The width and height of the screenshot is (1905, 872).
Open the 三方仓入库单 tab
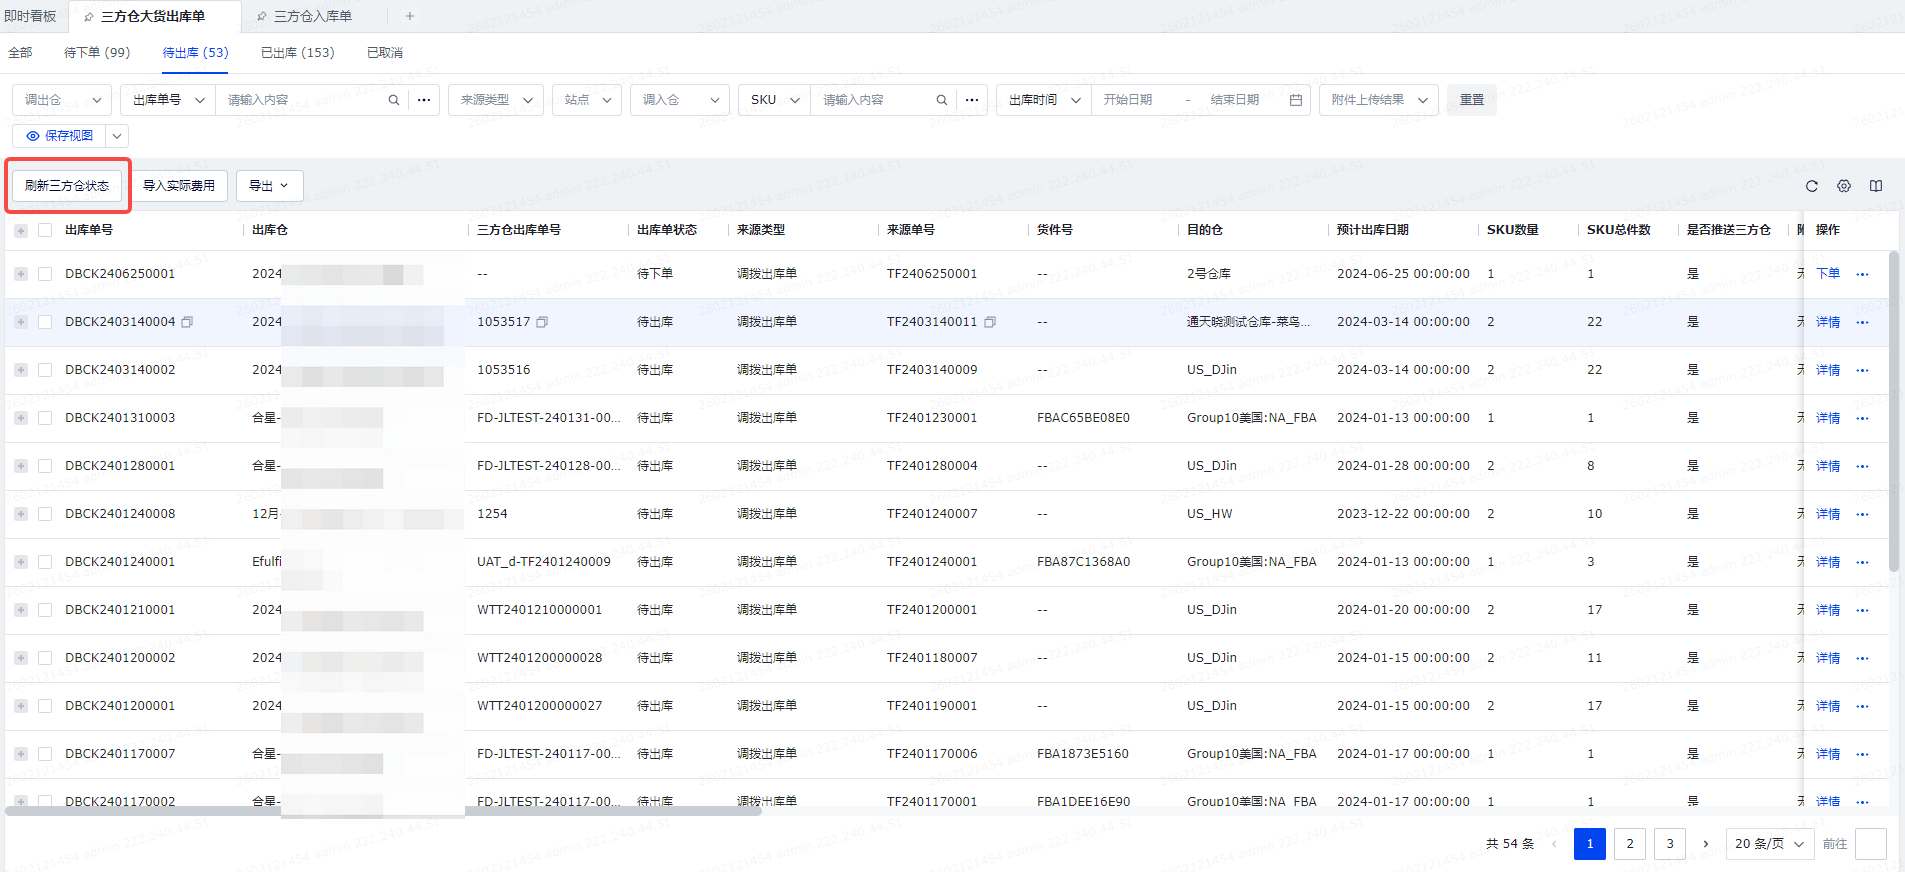[312, 16]
